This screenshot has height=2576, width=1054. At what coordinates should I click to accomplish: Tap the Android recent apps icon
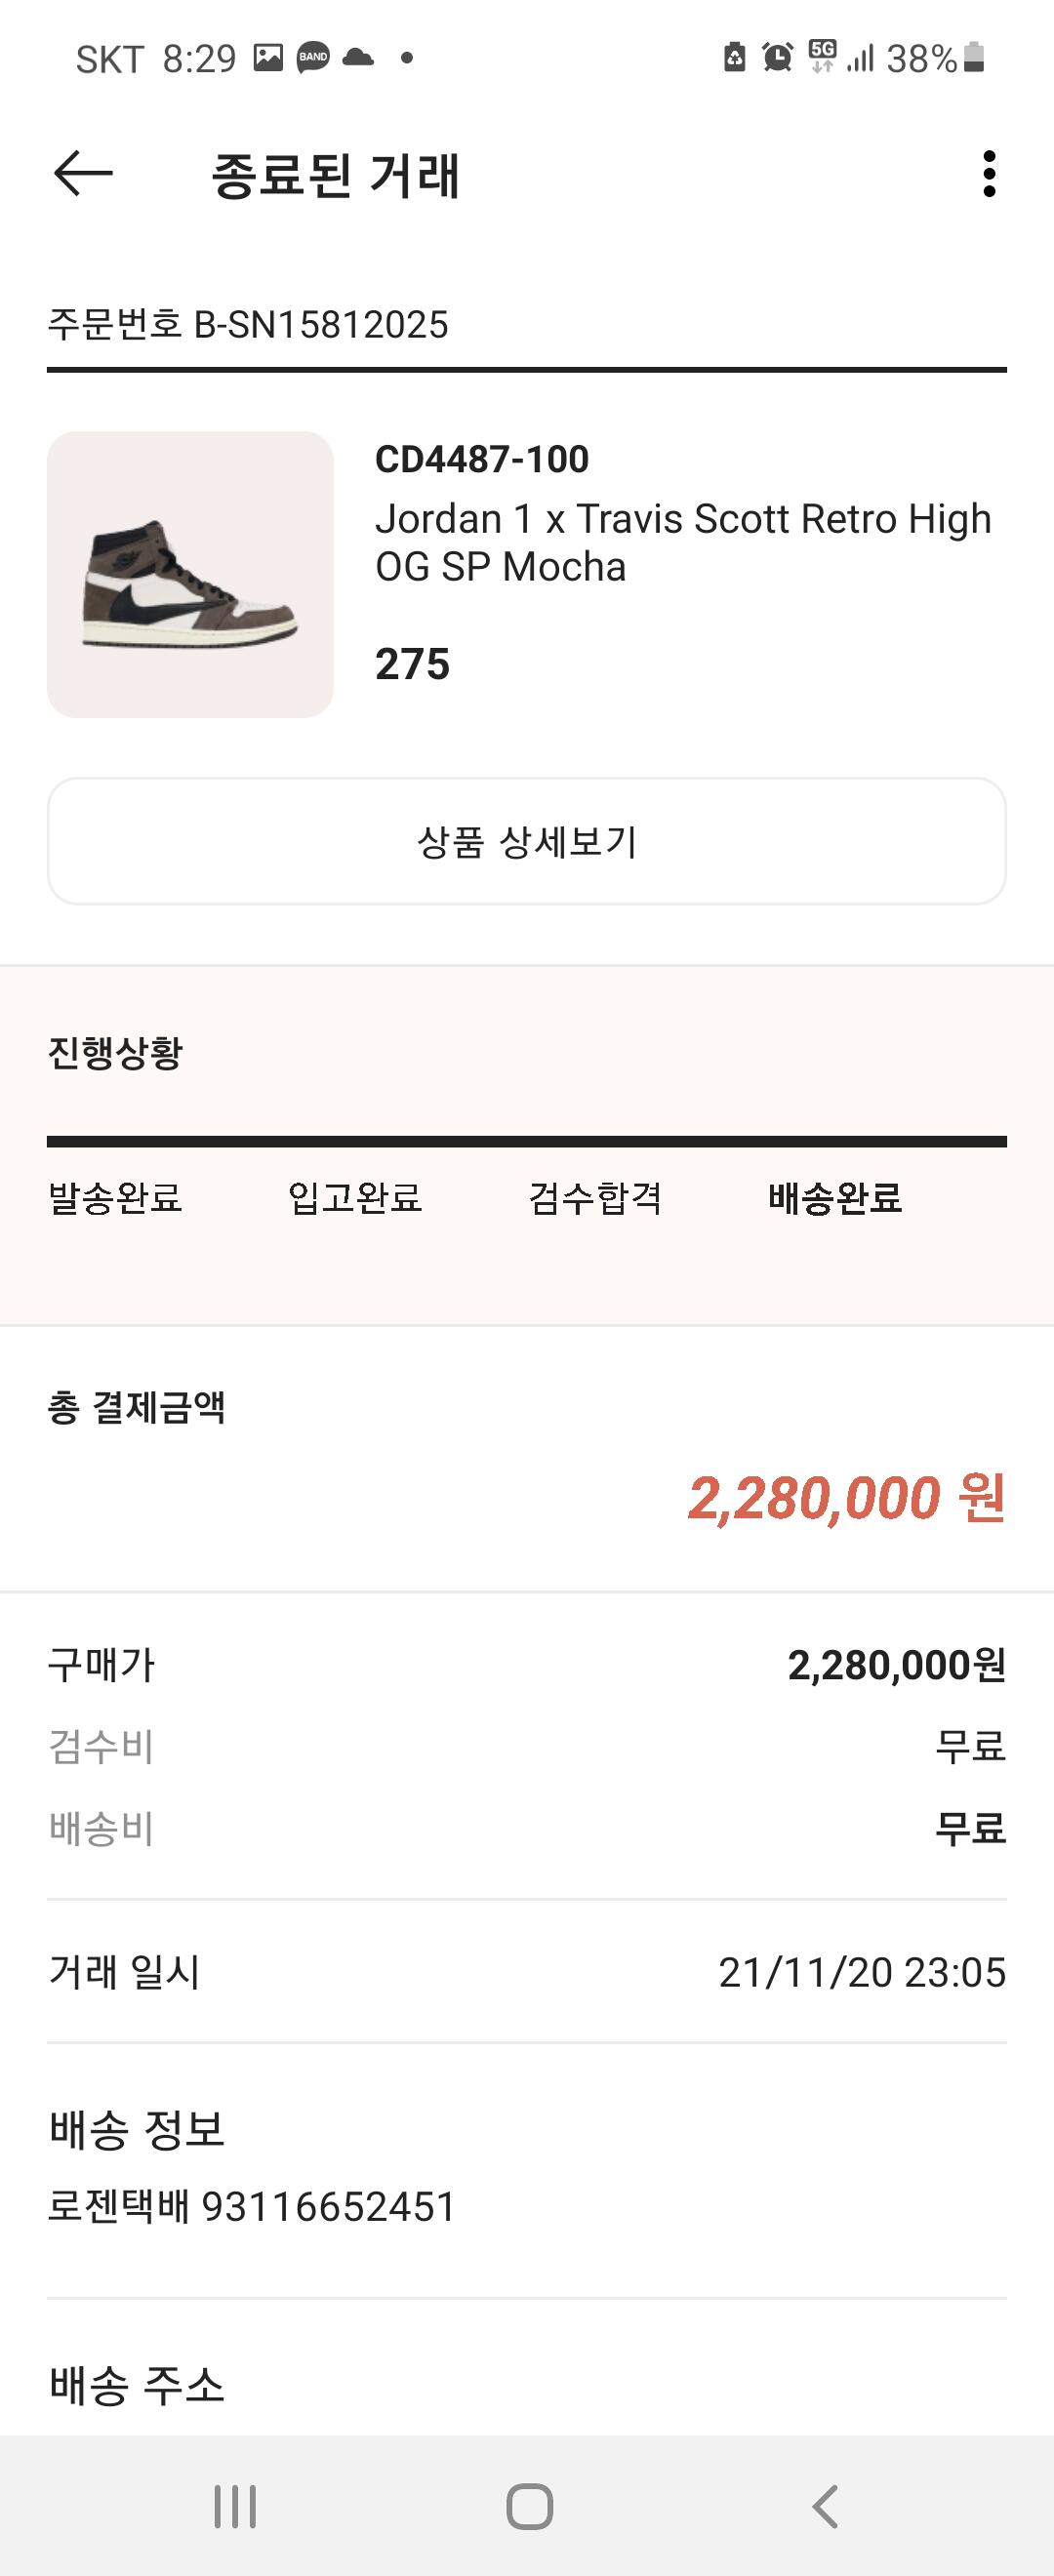(235, 2506)
